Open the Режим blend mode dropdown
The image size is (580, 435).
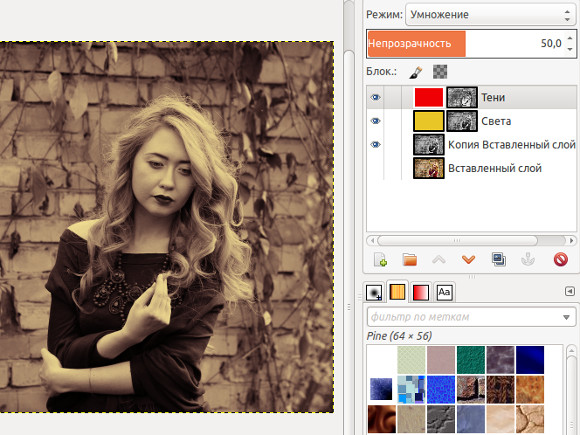[490, 15]
